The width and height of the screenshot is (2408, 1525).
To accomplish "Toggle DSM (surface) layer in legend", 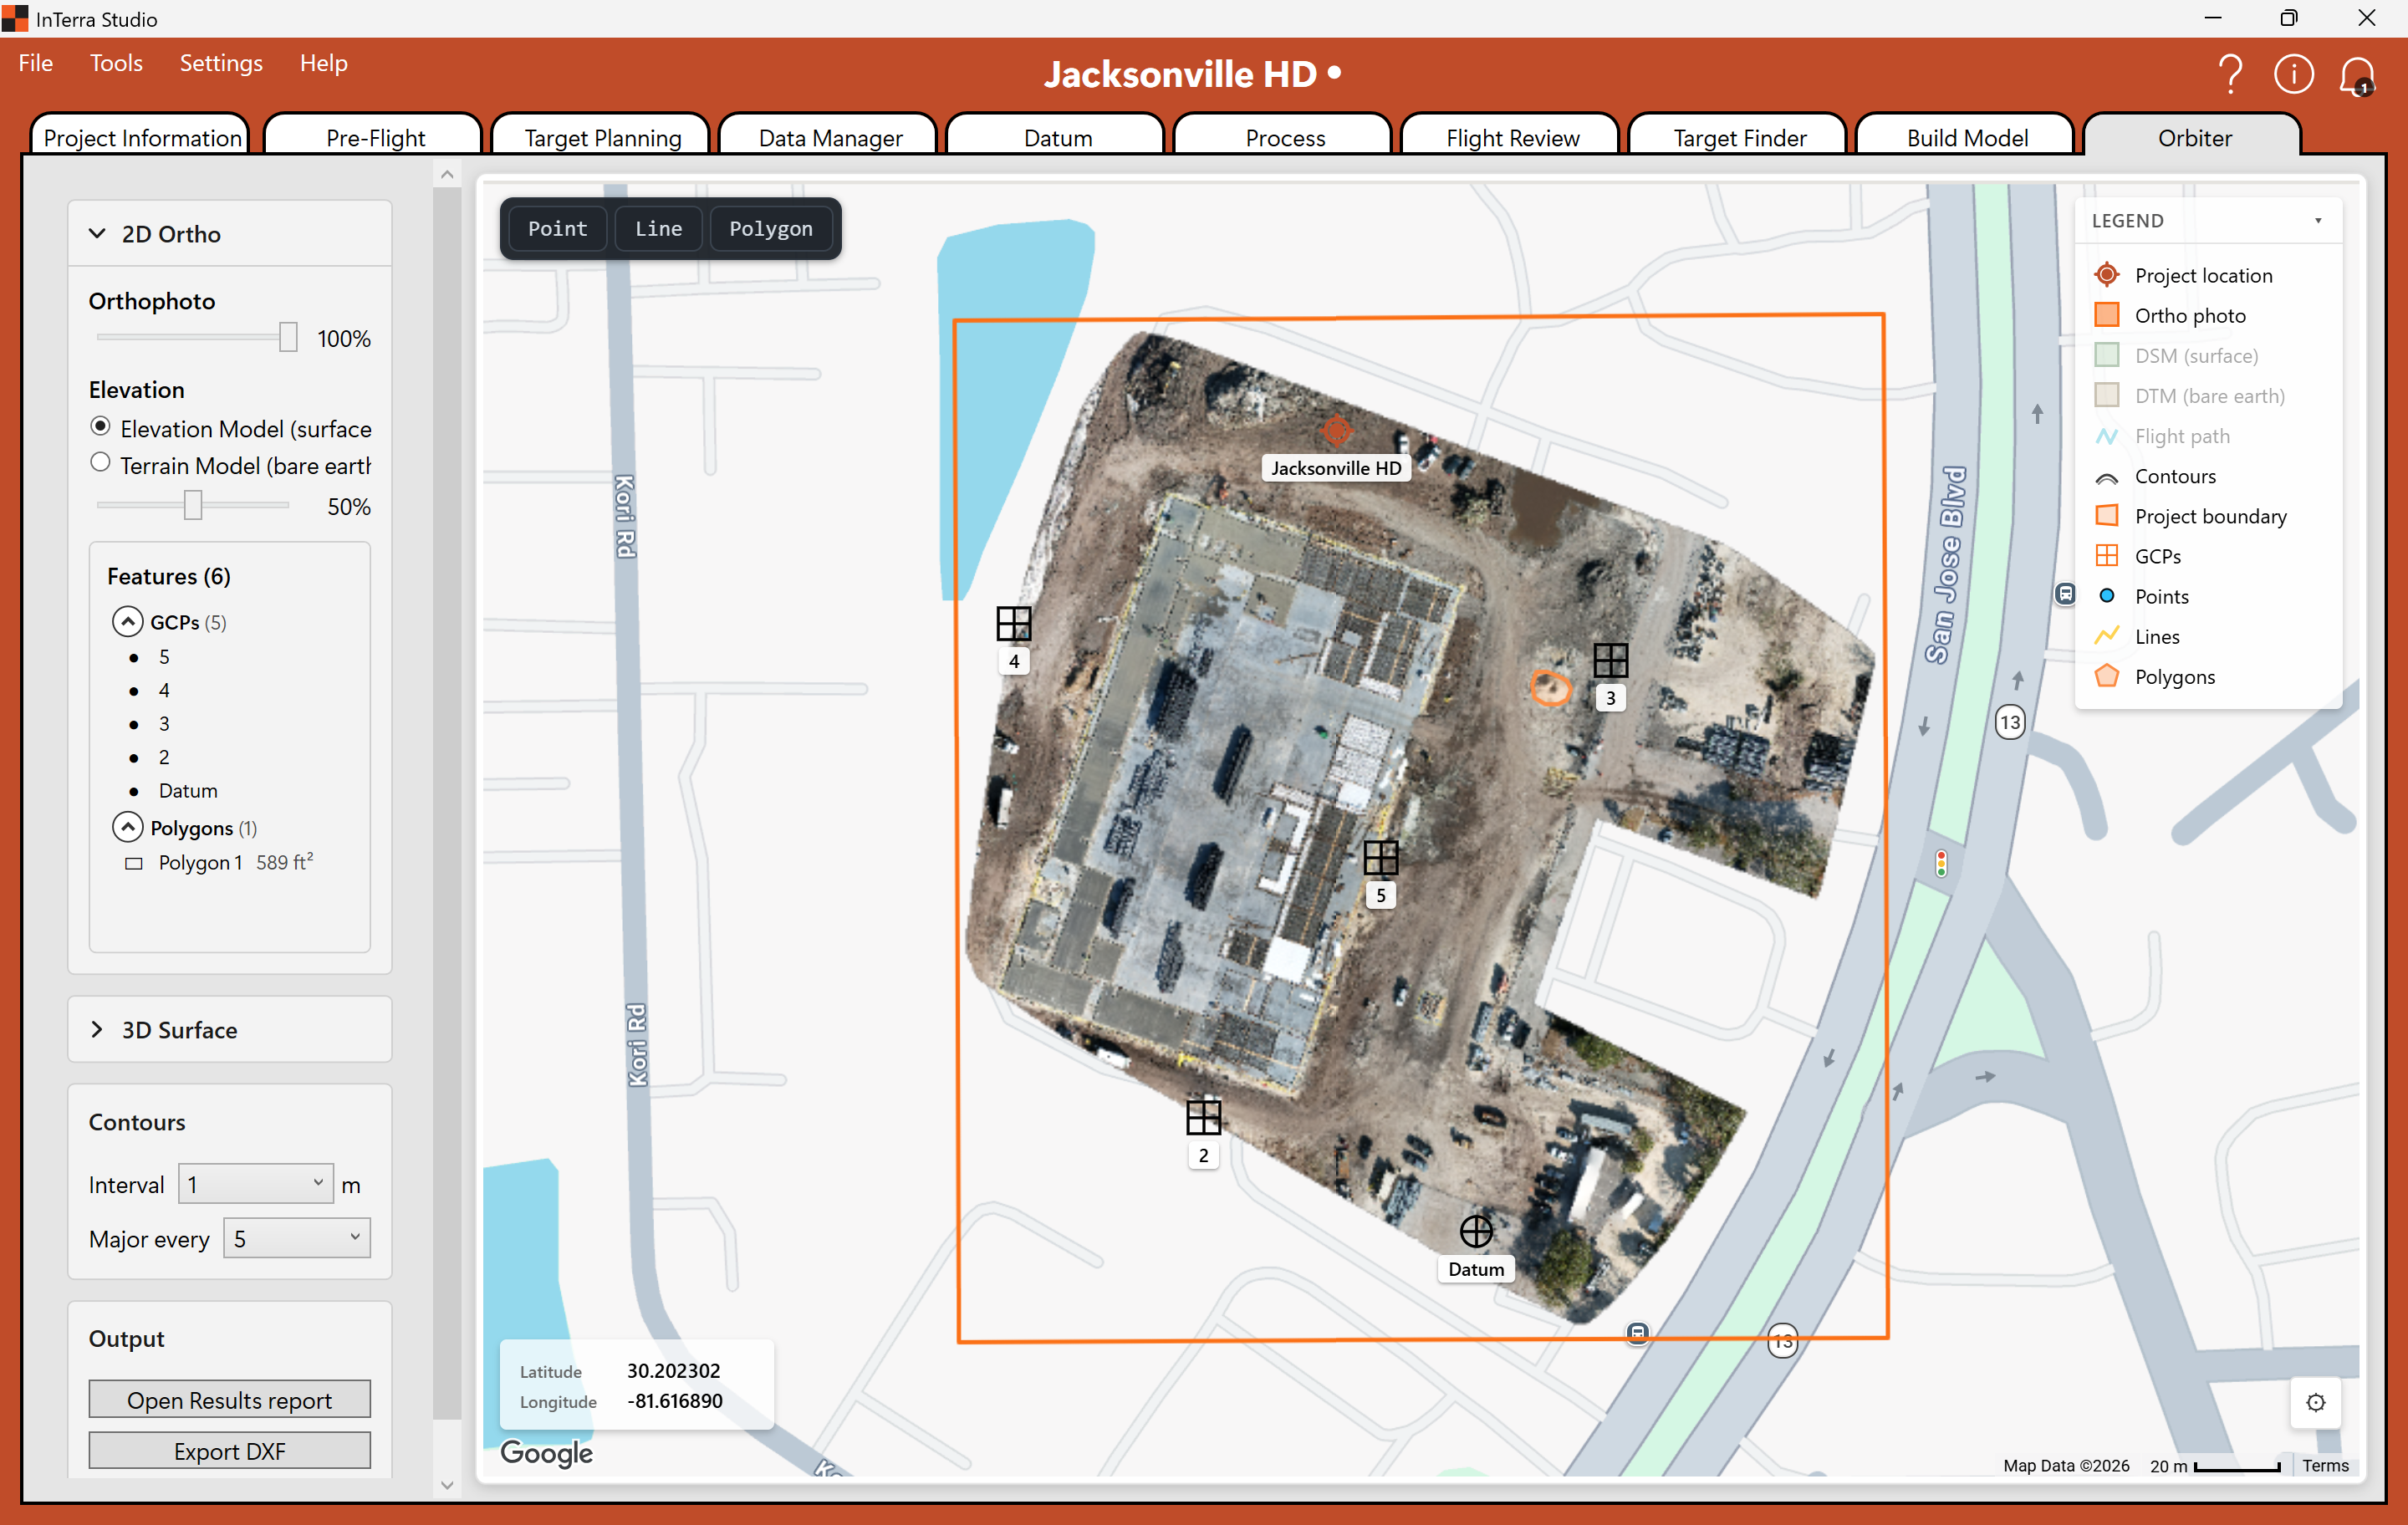I will click(2175, 355).
